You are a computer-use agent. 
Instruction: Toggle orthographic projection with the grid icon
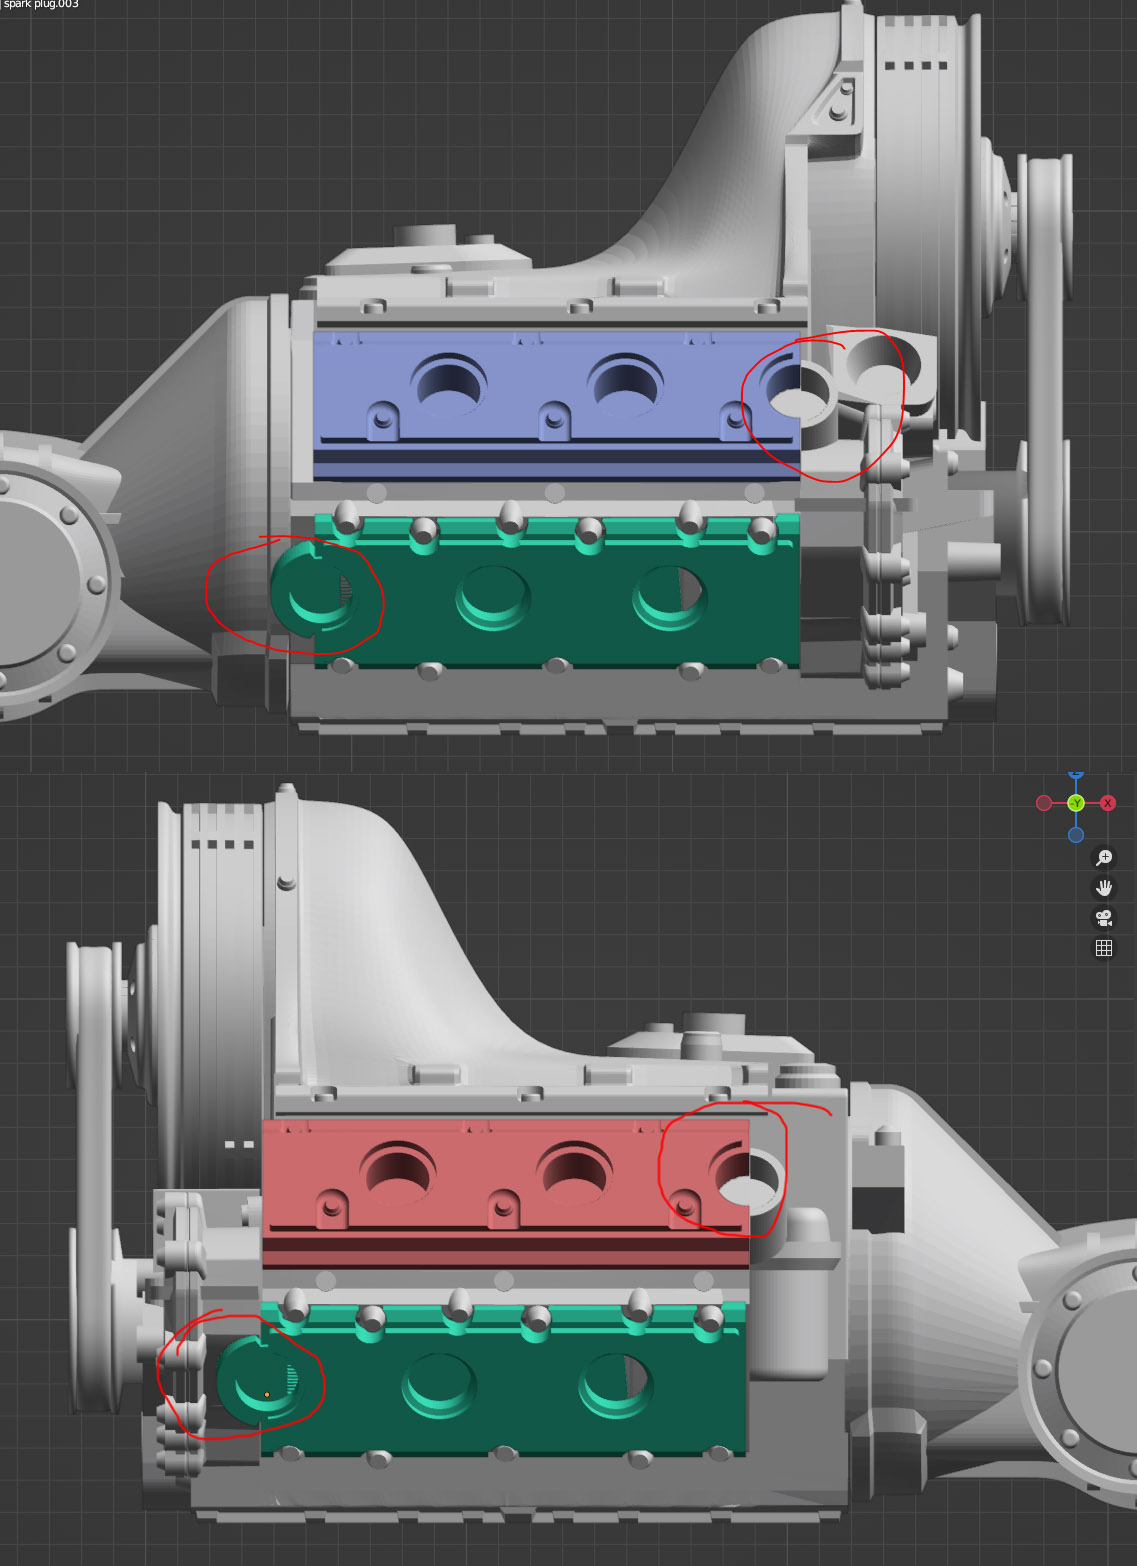(x=1104, y=948)
